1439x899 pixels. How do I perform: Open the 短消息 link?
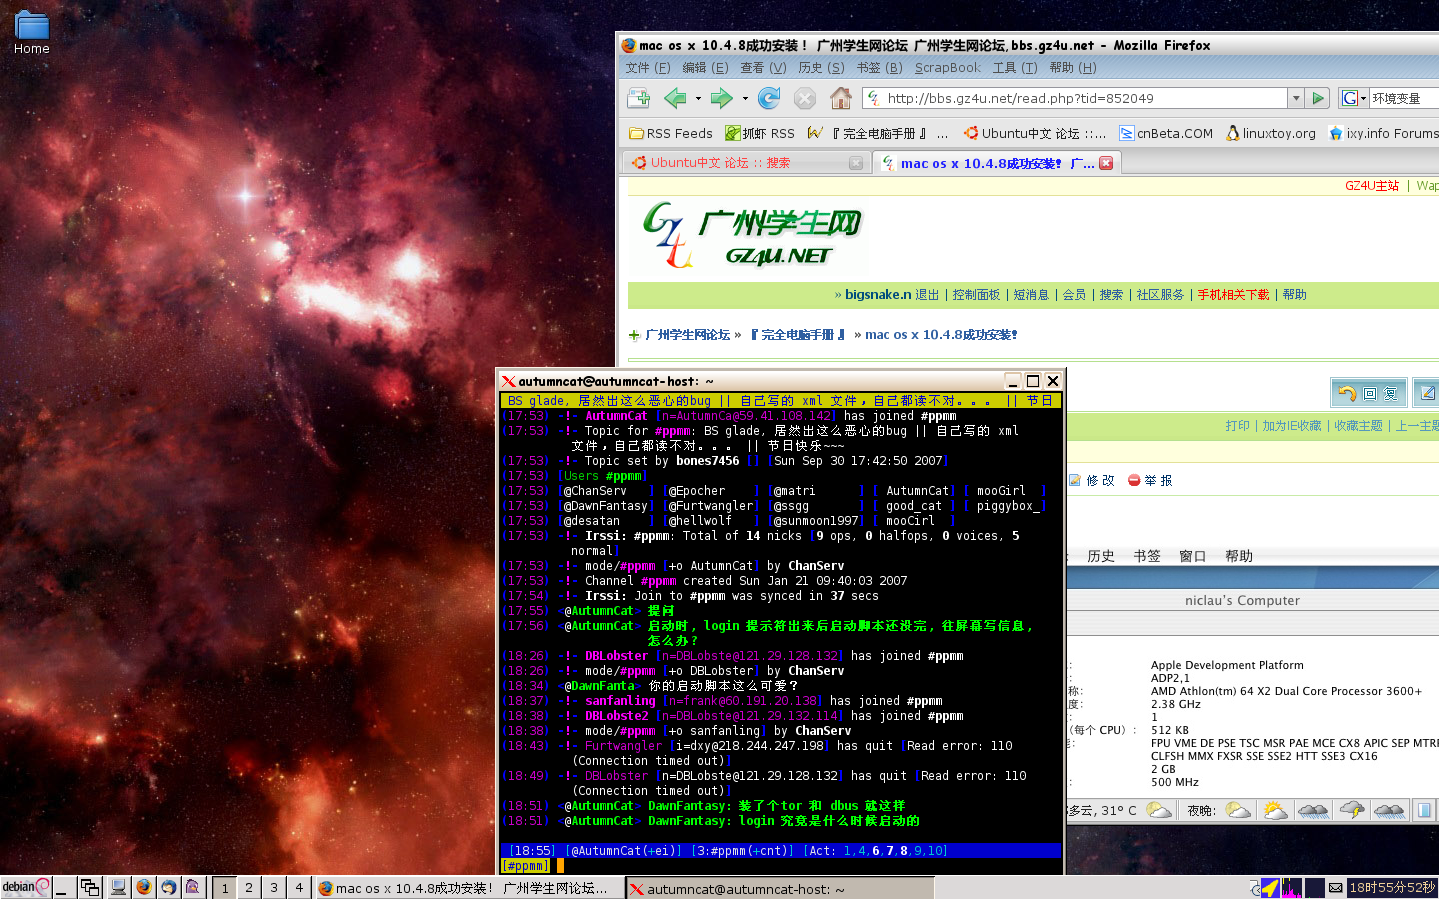(1031, 295)
